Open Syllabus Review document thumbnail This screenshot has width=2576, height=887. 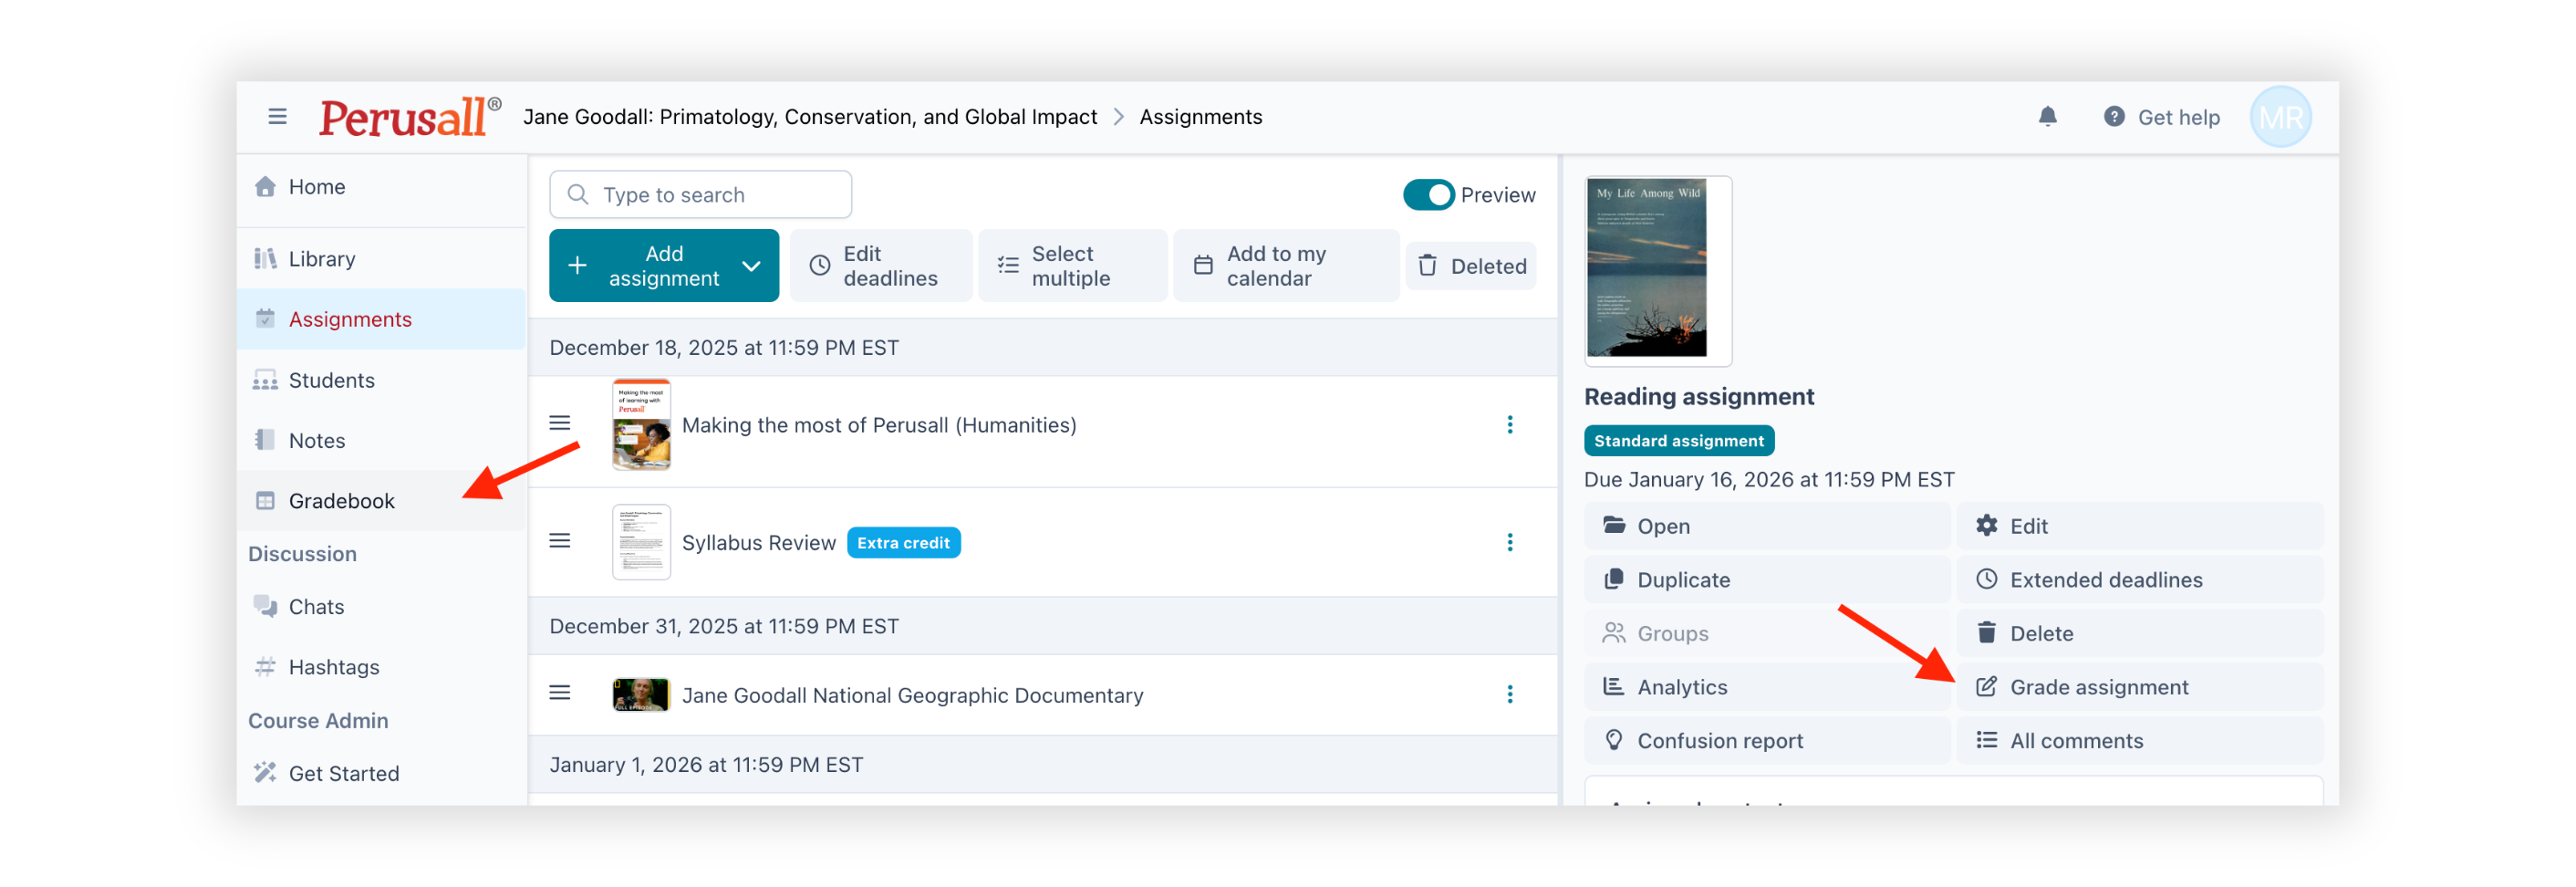(x=641, y=542)
